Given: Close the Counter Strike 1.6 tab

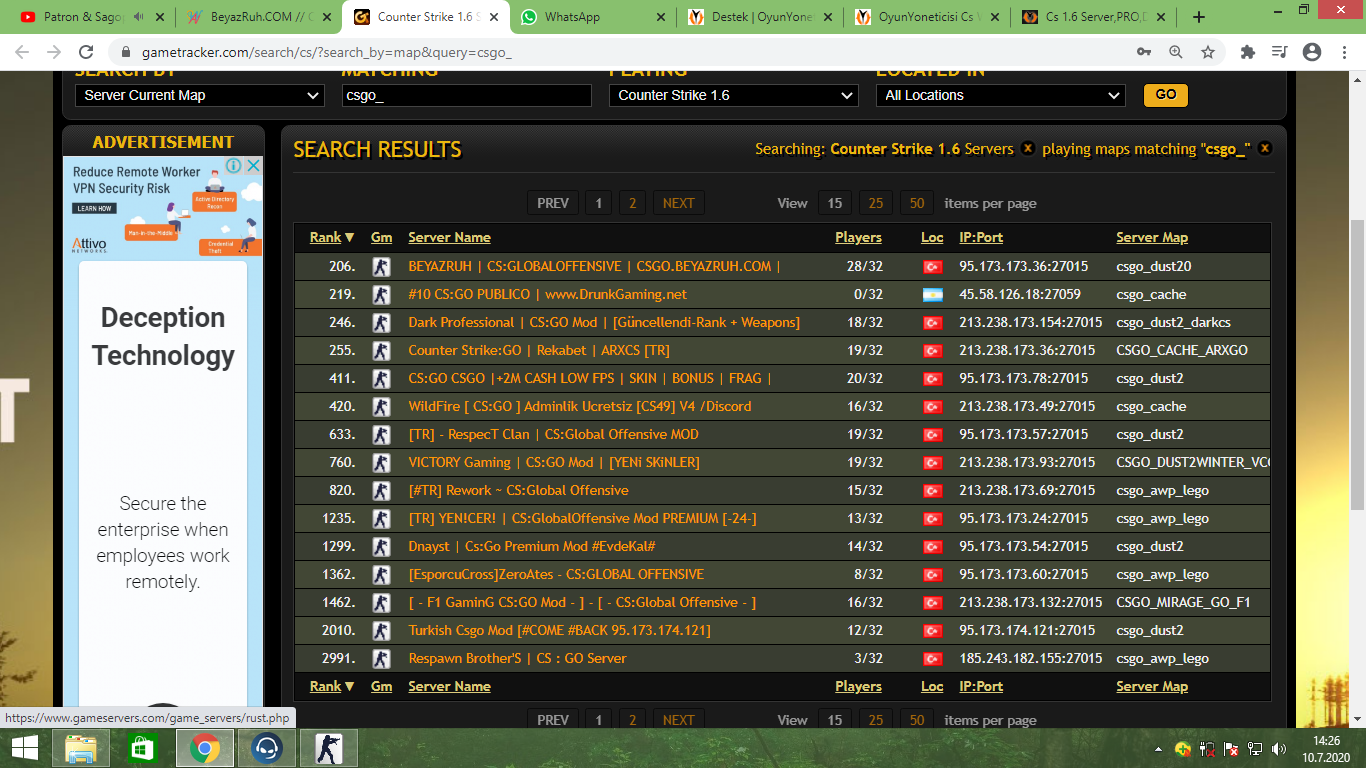Looking at the screenshot, I should (492, 17).
